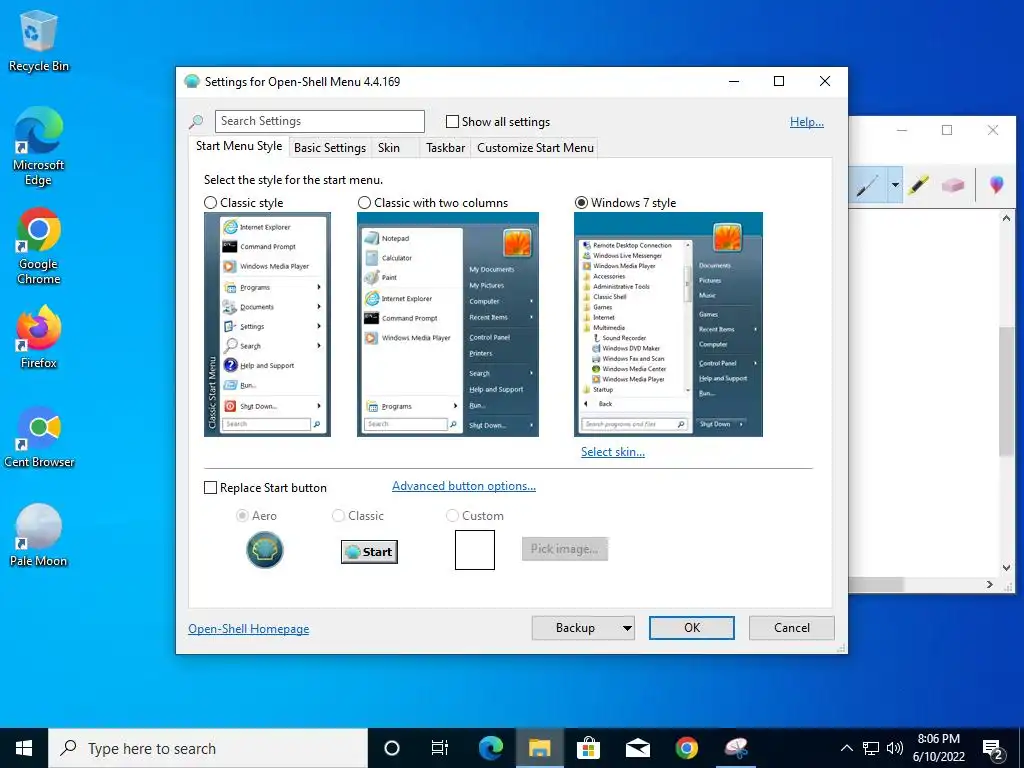Open the Taskbar tab
The height and width of the screenshot is (768, 1024).
point(445,148)
